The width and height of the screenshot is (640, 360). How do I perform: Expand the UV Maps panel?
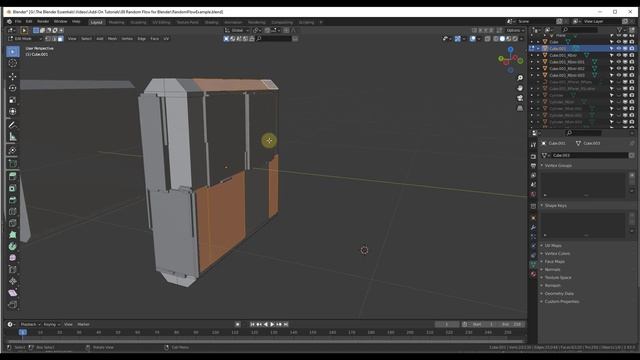point(553,246)
